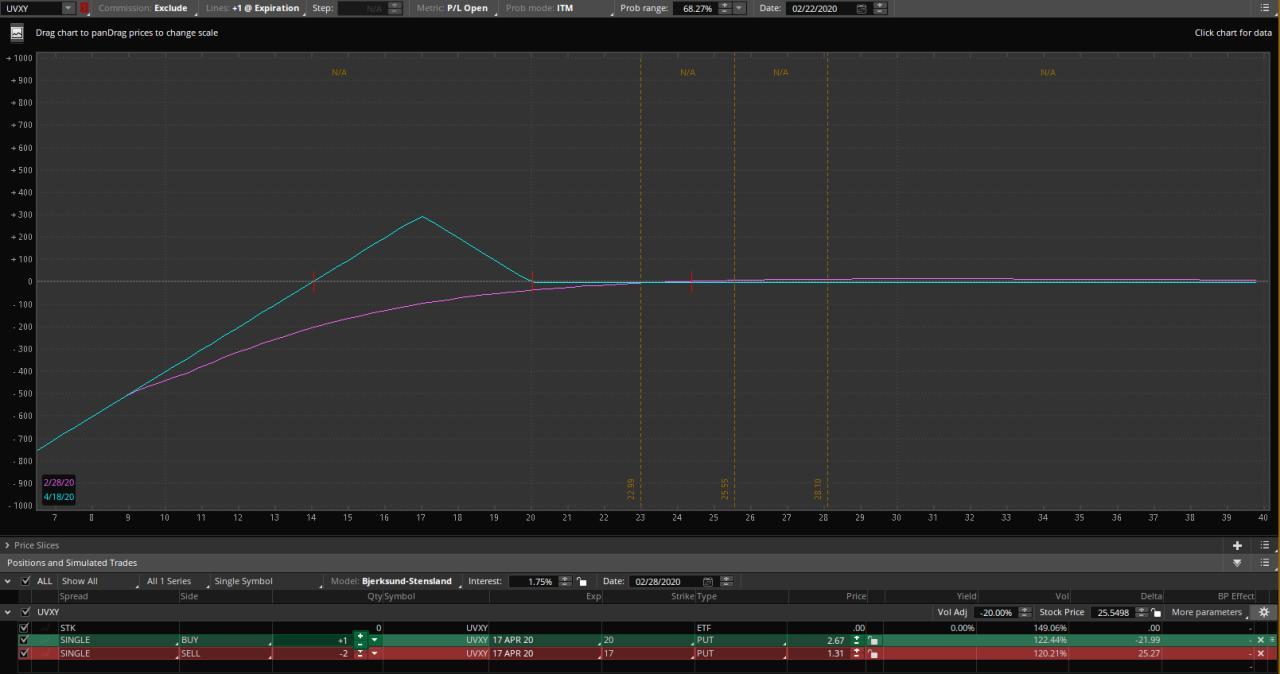Screen dimensions: 1280x674
Task: Click the plus icon on the Price Slices row
Action: click(x=1238, y=545)
